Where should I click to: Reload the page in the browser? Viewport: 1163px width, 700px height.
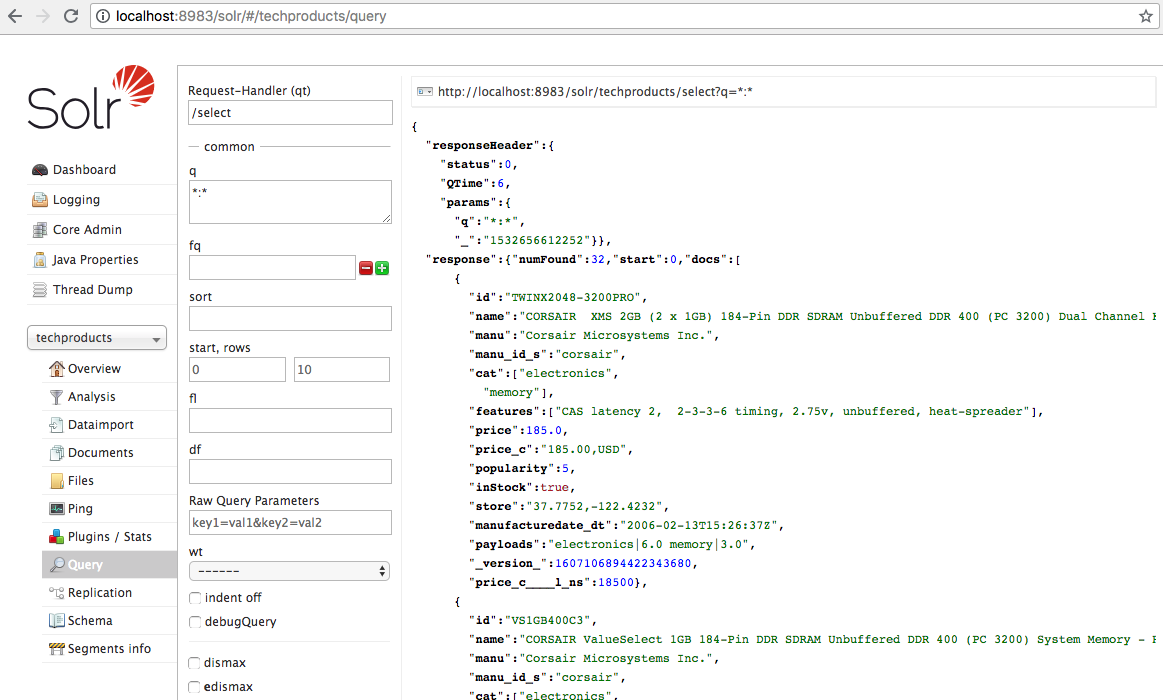pos(71,16)
